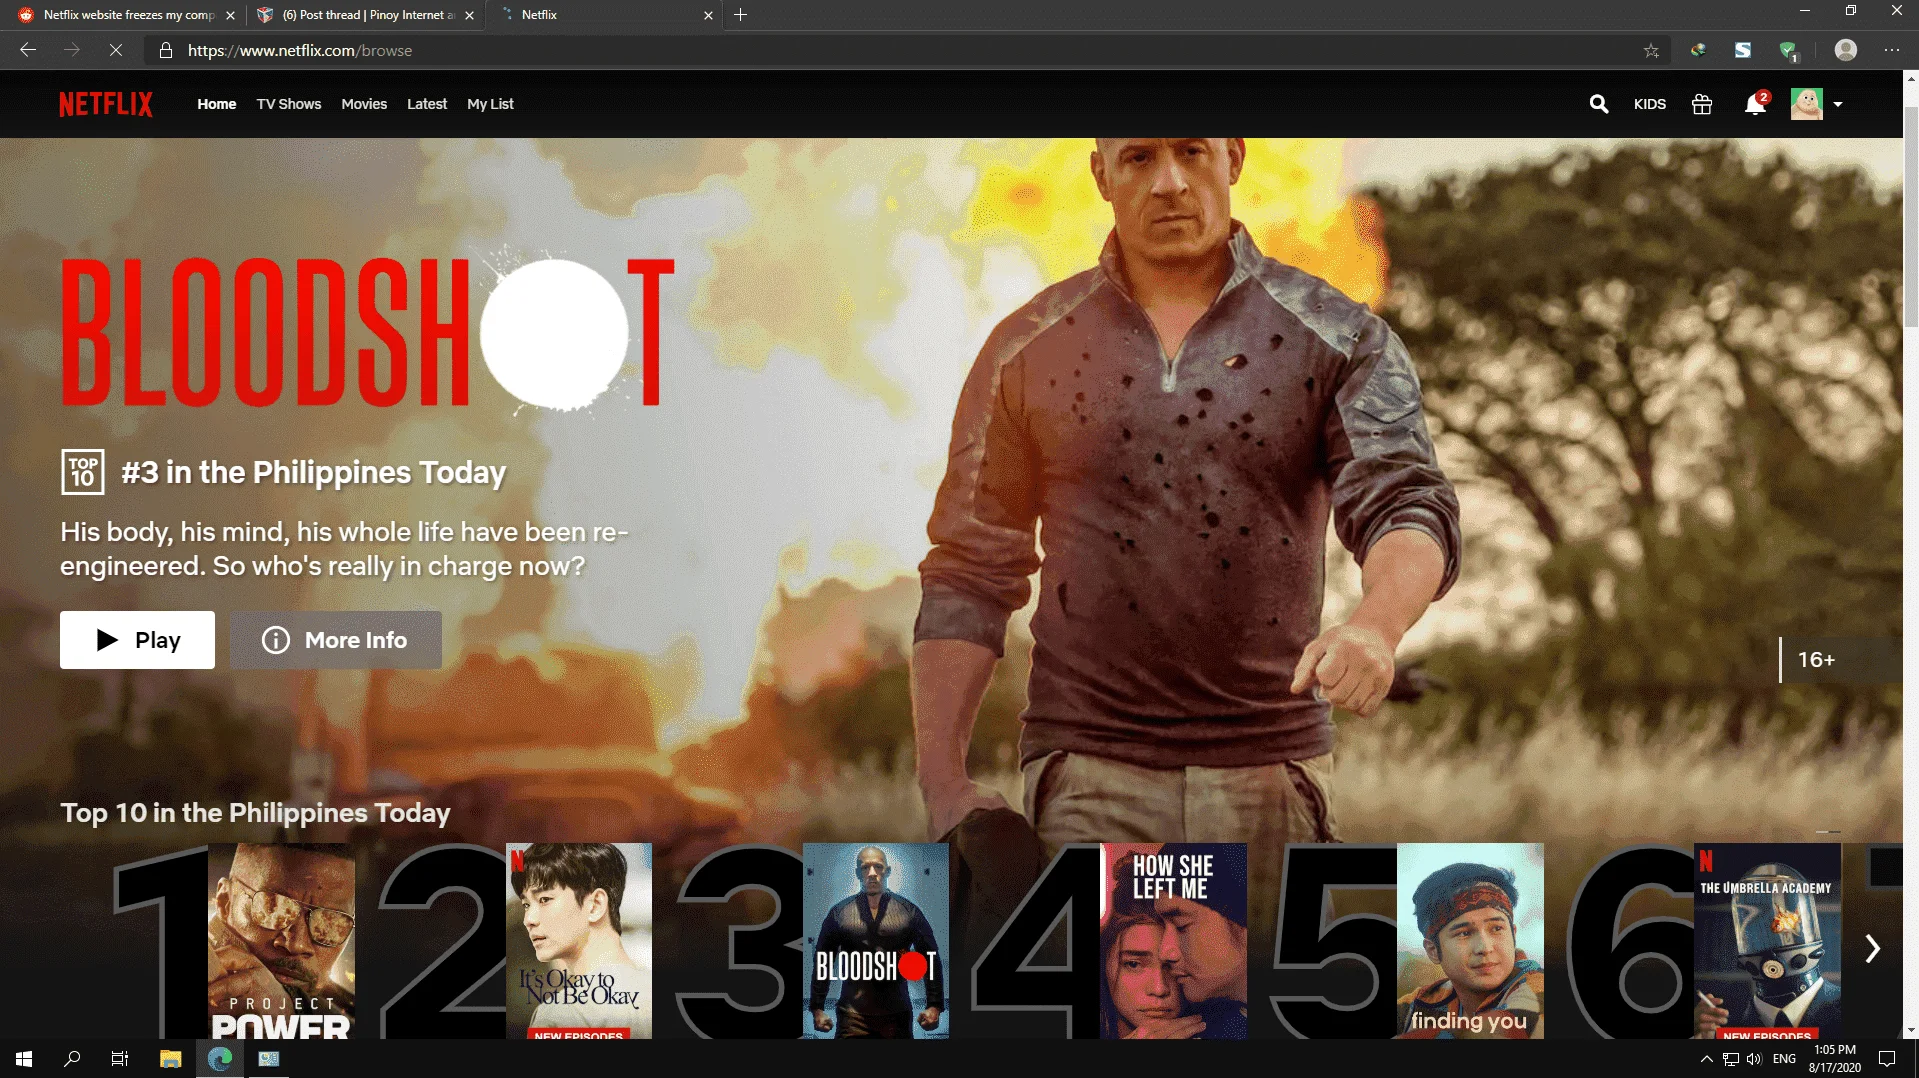This screenshot has width=1919, height=1078.
Task: Select the Netflix browser tab
Action: [x=604, y=15]
